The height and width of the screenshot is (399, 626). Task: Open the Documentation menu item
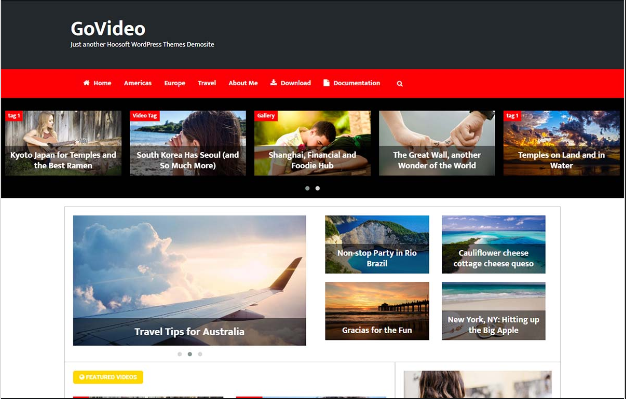click(357, 83)
